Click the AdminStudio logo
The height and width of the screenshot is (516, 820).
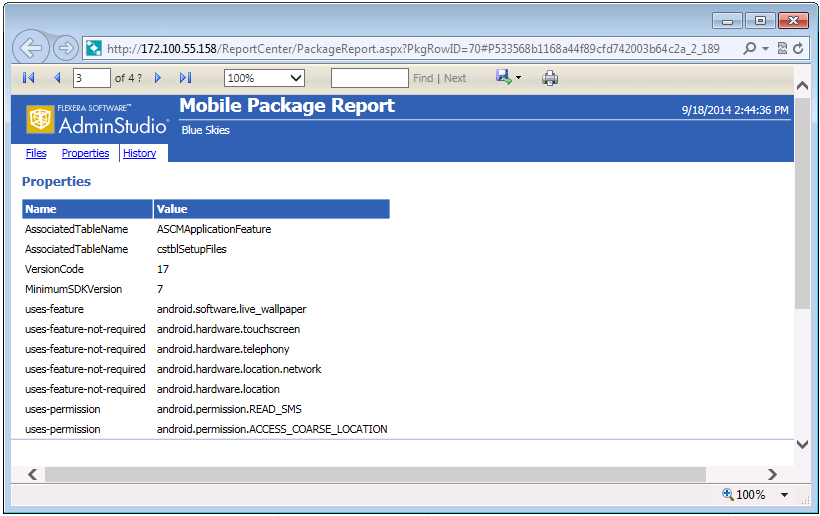97,119
